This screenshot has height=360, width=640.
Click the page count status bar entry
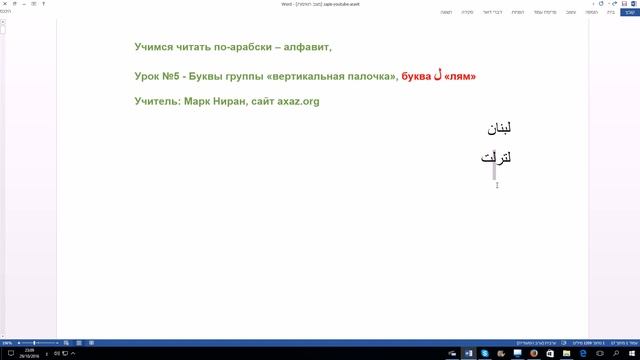(624, 343)
